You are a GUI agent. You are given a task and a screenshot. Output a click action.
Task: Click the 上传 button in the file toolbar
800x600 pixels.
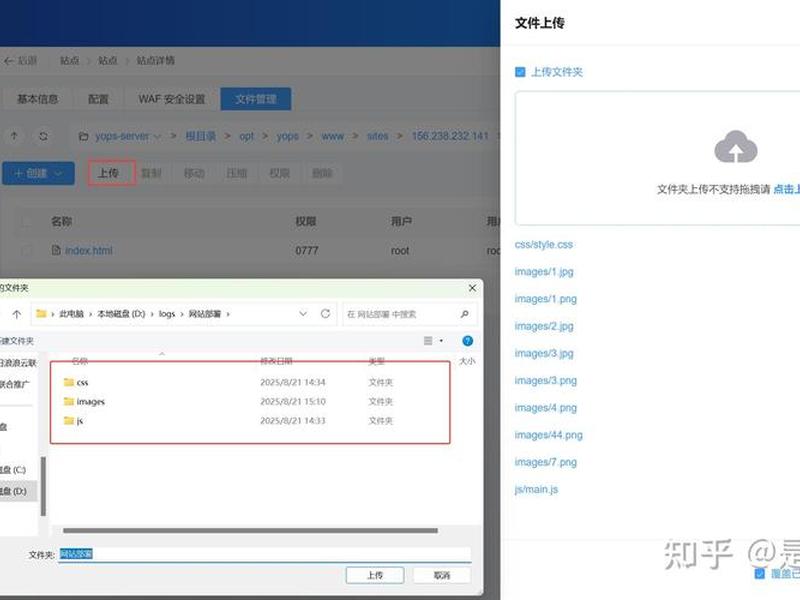[111, 173]
